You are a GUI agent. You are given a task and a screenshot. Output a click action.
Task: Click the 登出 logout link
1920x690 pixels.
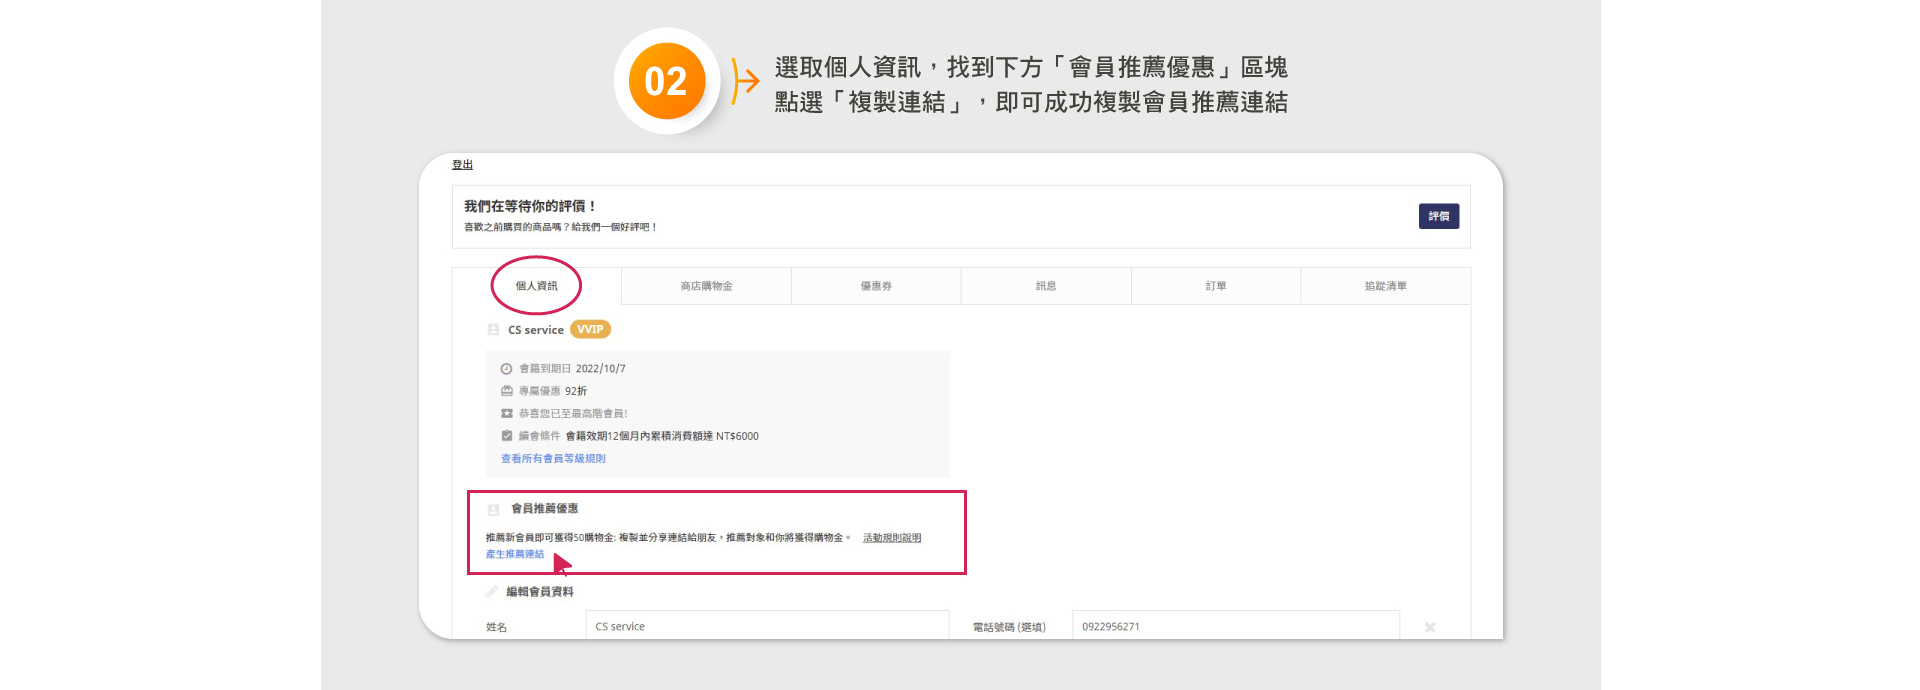pyautogui.click(x=462, y=165)
